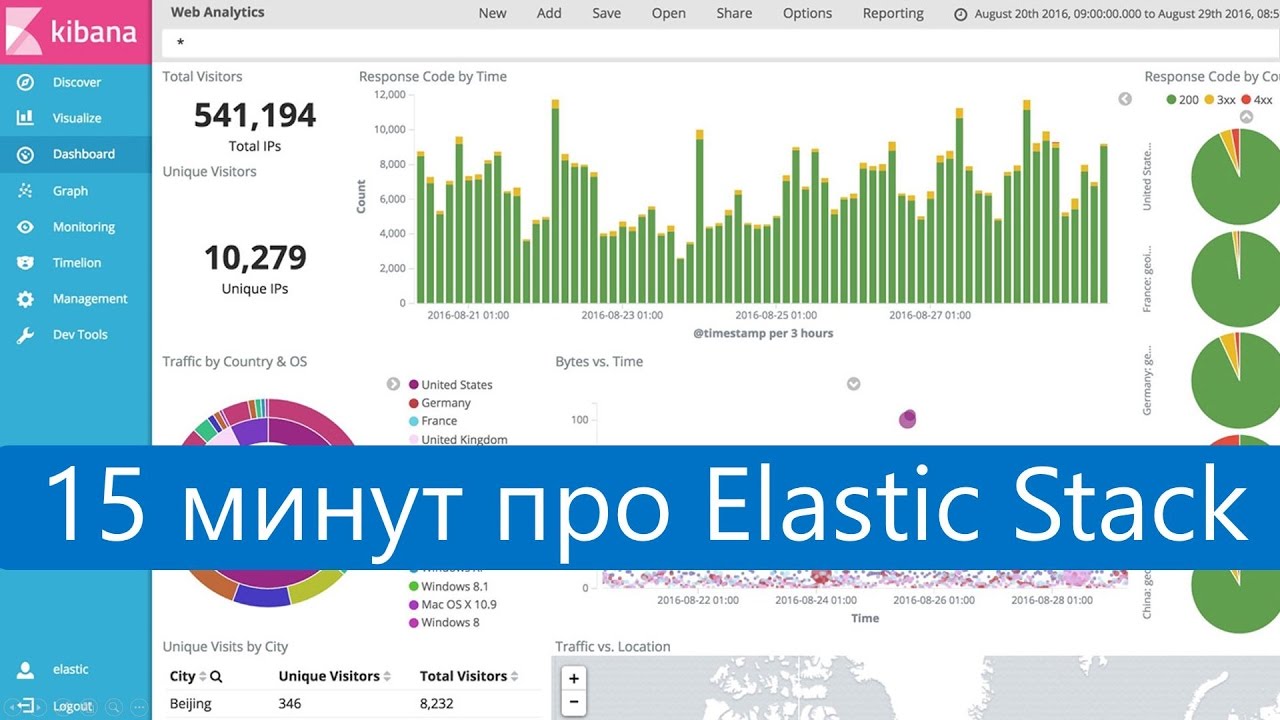Viewport: 1280px width, 720px height.
Task: Click the Kibana logo
Action: pos(75,32)
